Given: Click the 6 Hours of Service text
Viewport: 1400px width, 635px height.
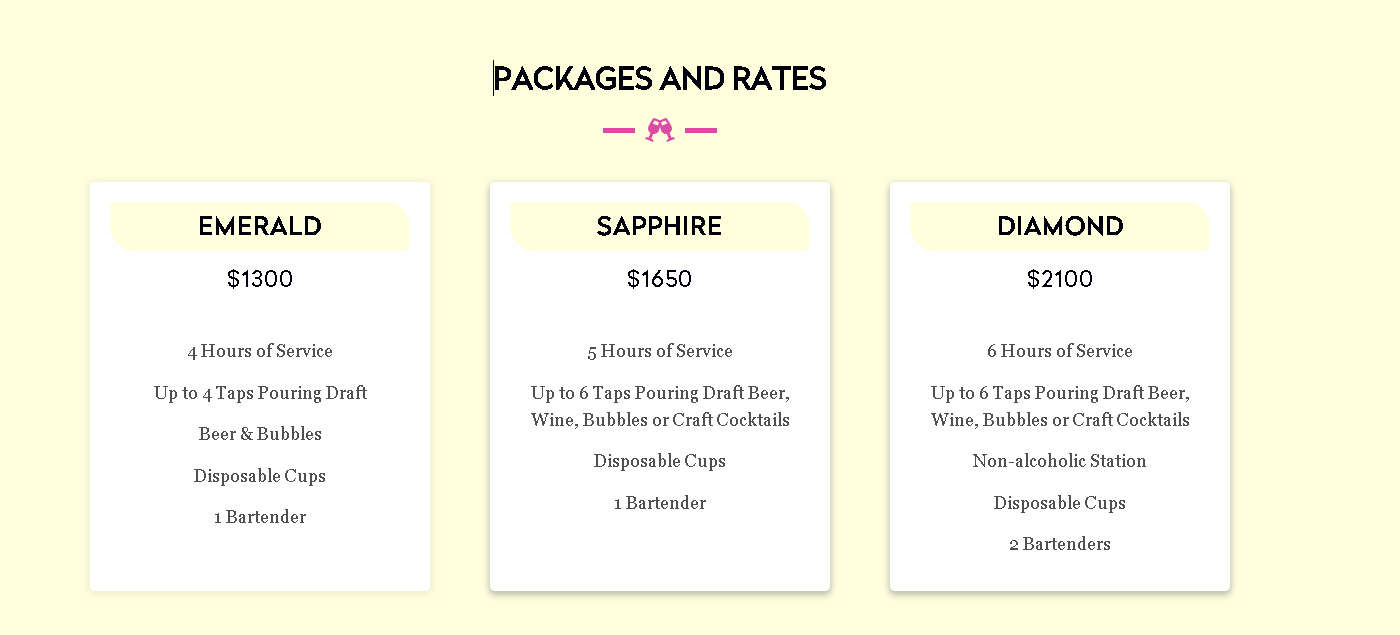Looking at the screenshot, I should point(1060,351).
